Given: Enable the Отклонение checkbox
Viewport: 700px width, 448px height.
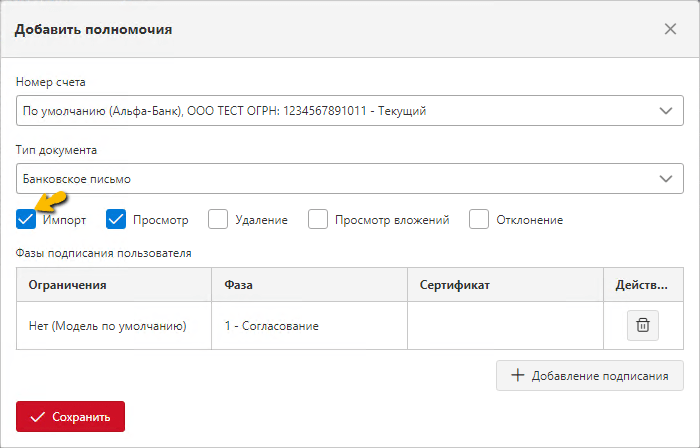Looking at the screenshot, I should [x=479, y=219].
